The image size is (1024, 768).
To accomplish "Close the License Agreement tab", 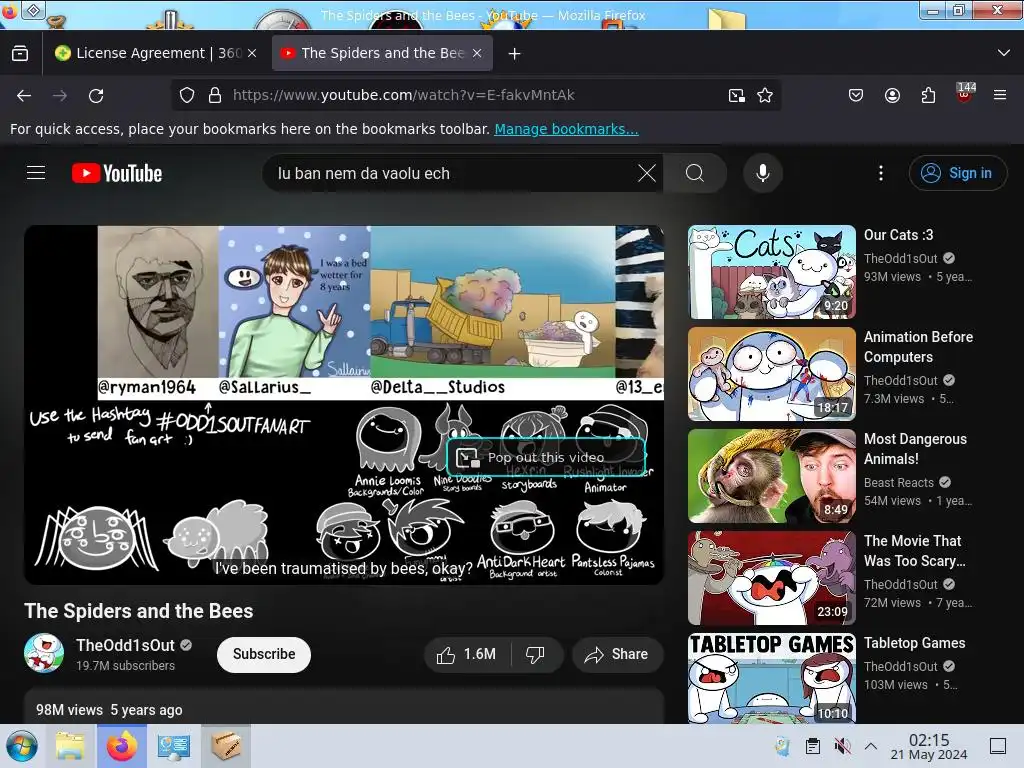I will (252, 54).
